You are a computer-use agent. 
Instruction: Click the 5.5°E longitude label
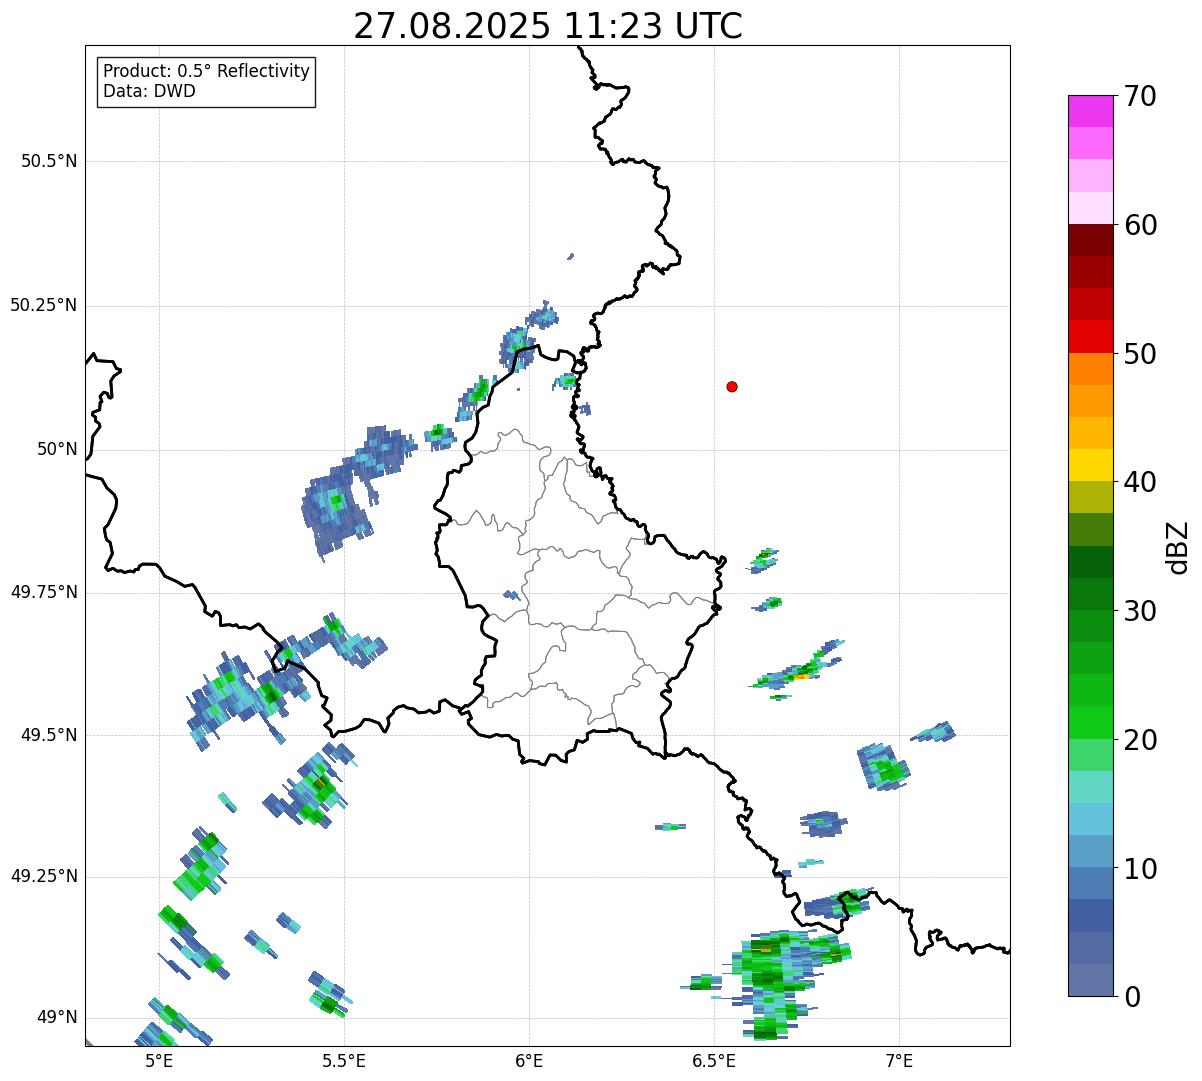[x=344, y=1061]
